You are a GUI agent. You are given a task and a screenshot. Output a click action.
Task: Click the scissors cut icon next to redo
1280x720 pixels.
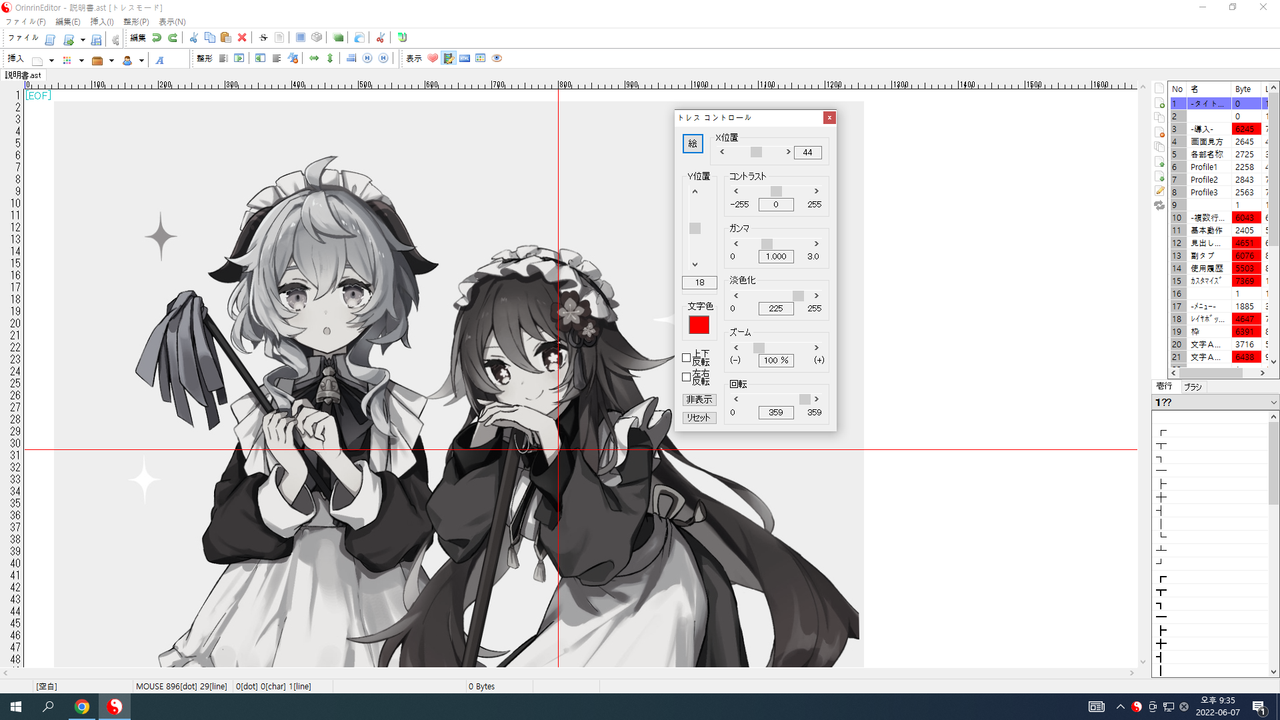pos(194,38)
